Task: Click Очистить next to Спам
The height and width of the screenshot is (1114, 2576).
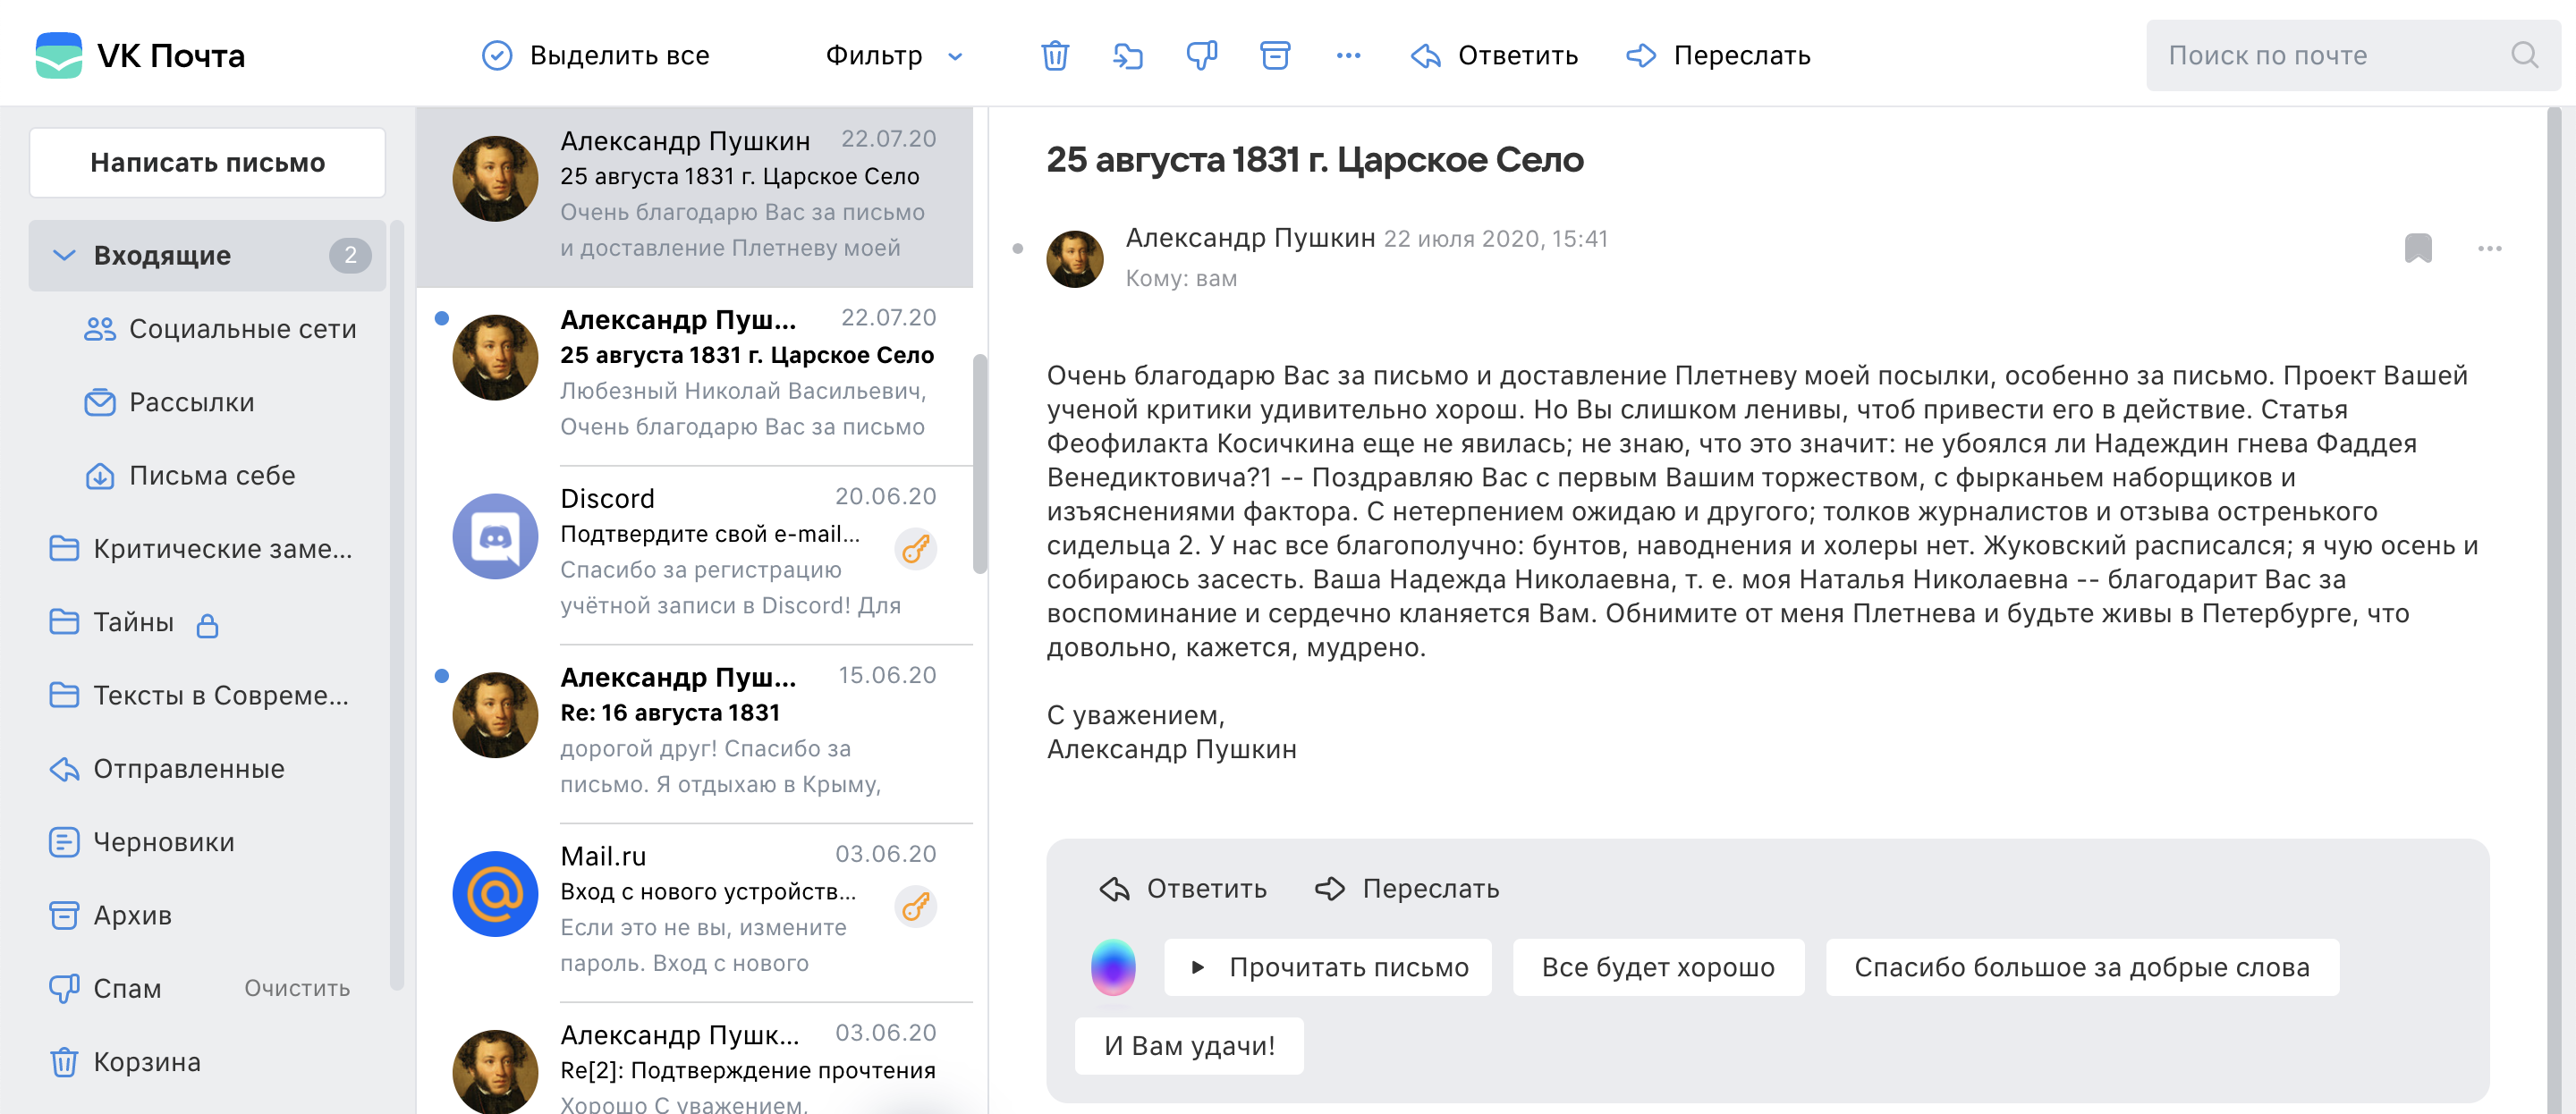Action: tap(297, 988)
